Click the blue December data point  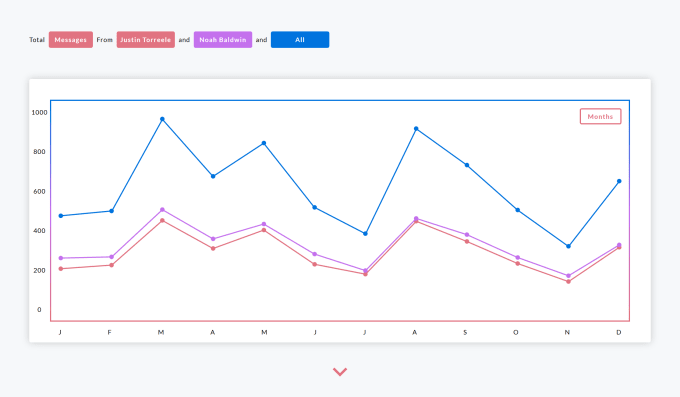(619, 181)
